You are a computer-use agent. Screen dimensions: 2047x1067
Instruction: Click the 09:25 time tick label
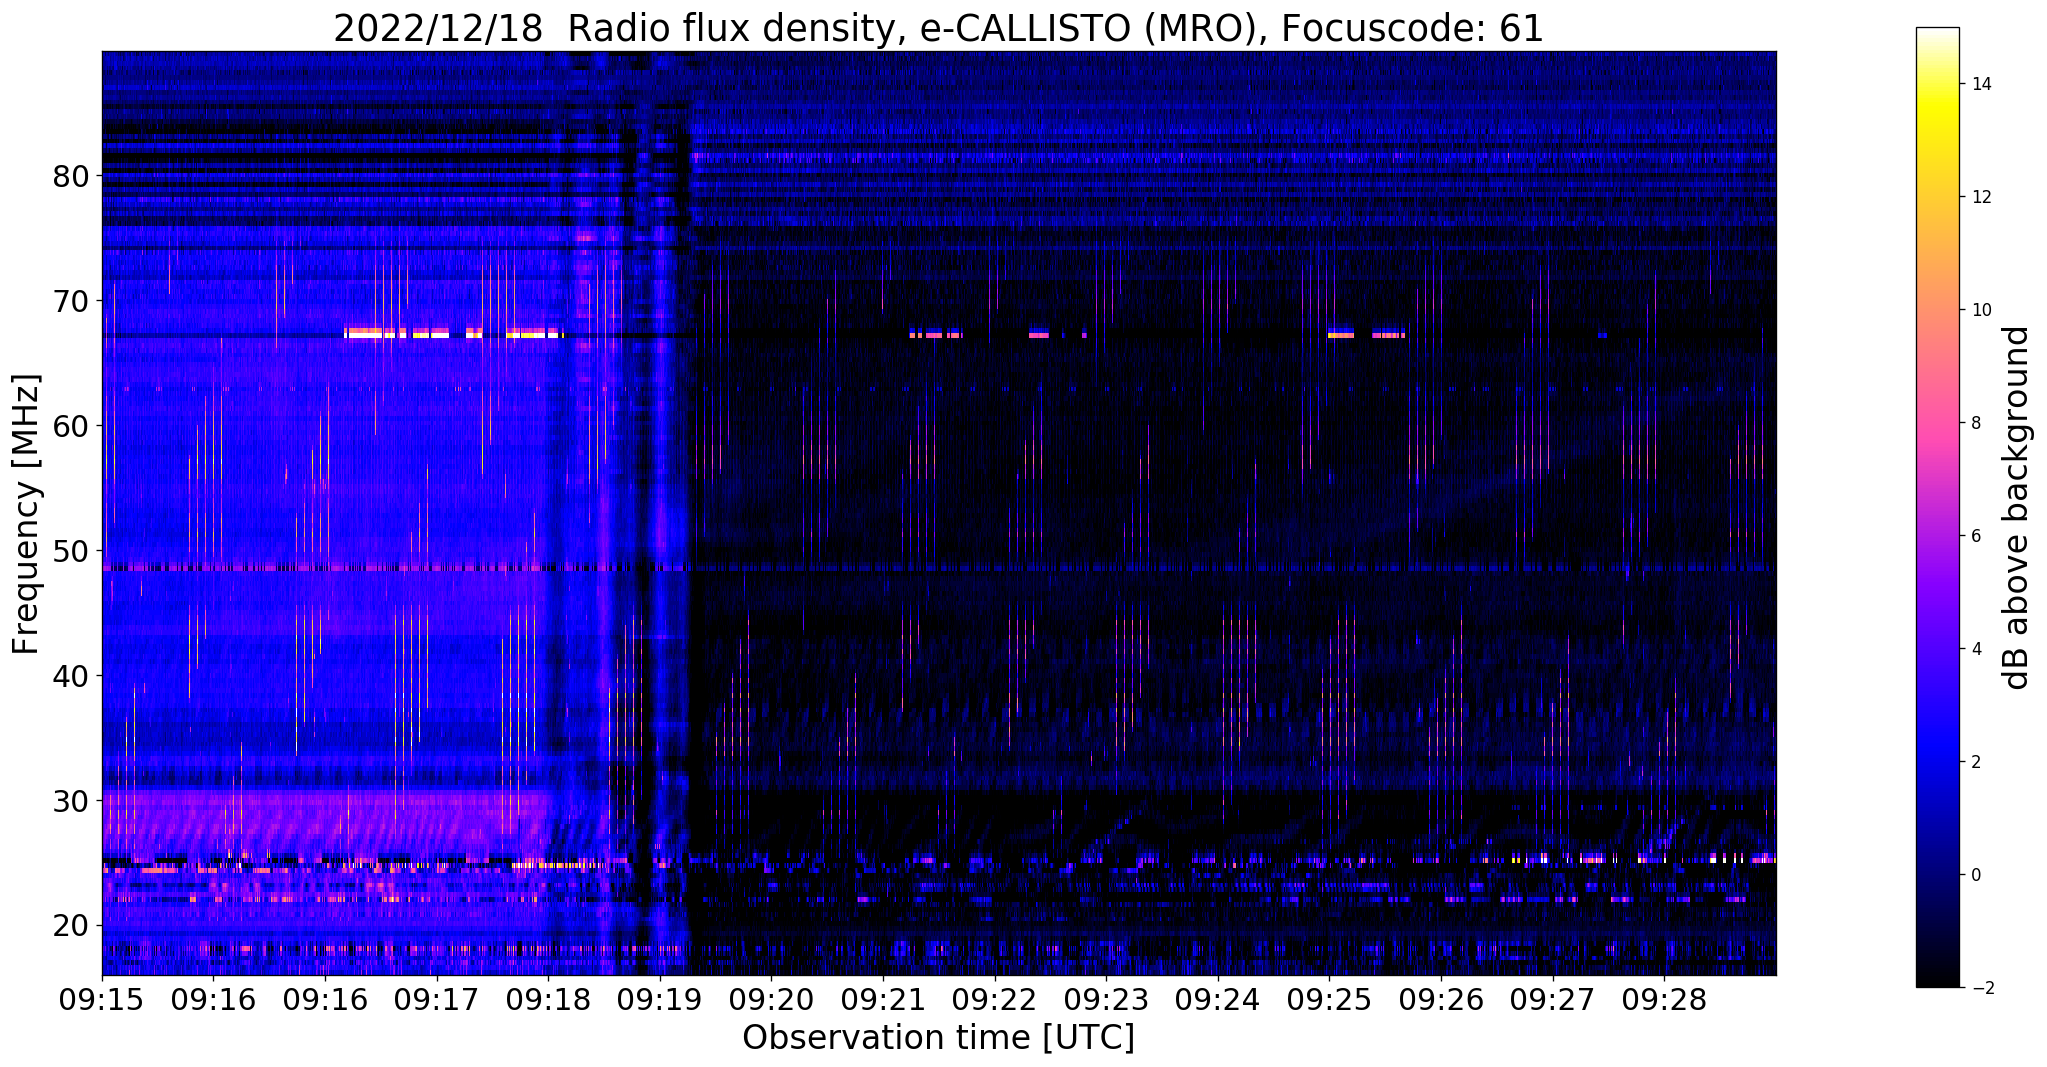[1329, 1000]
